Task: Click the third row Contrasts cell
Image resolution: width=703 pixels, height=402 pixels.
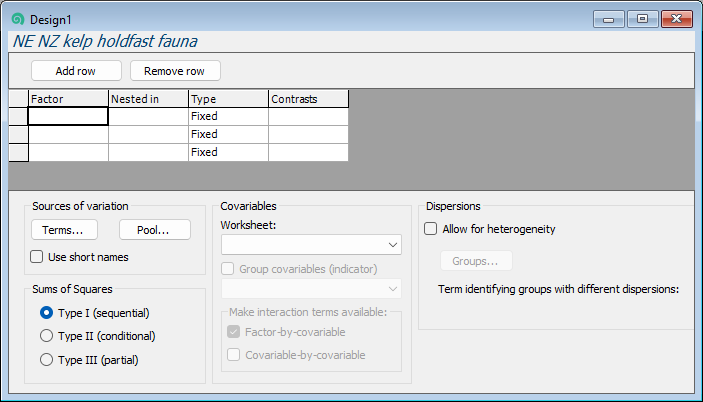Action: tap(308, 152)
